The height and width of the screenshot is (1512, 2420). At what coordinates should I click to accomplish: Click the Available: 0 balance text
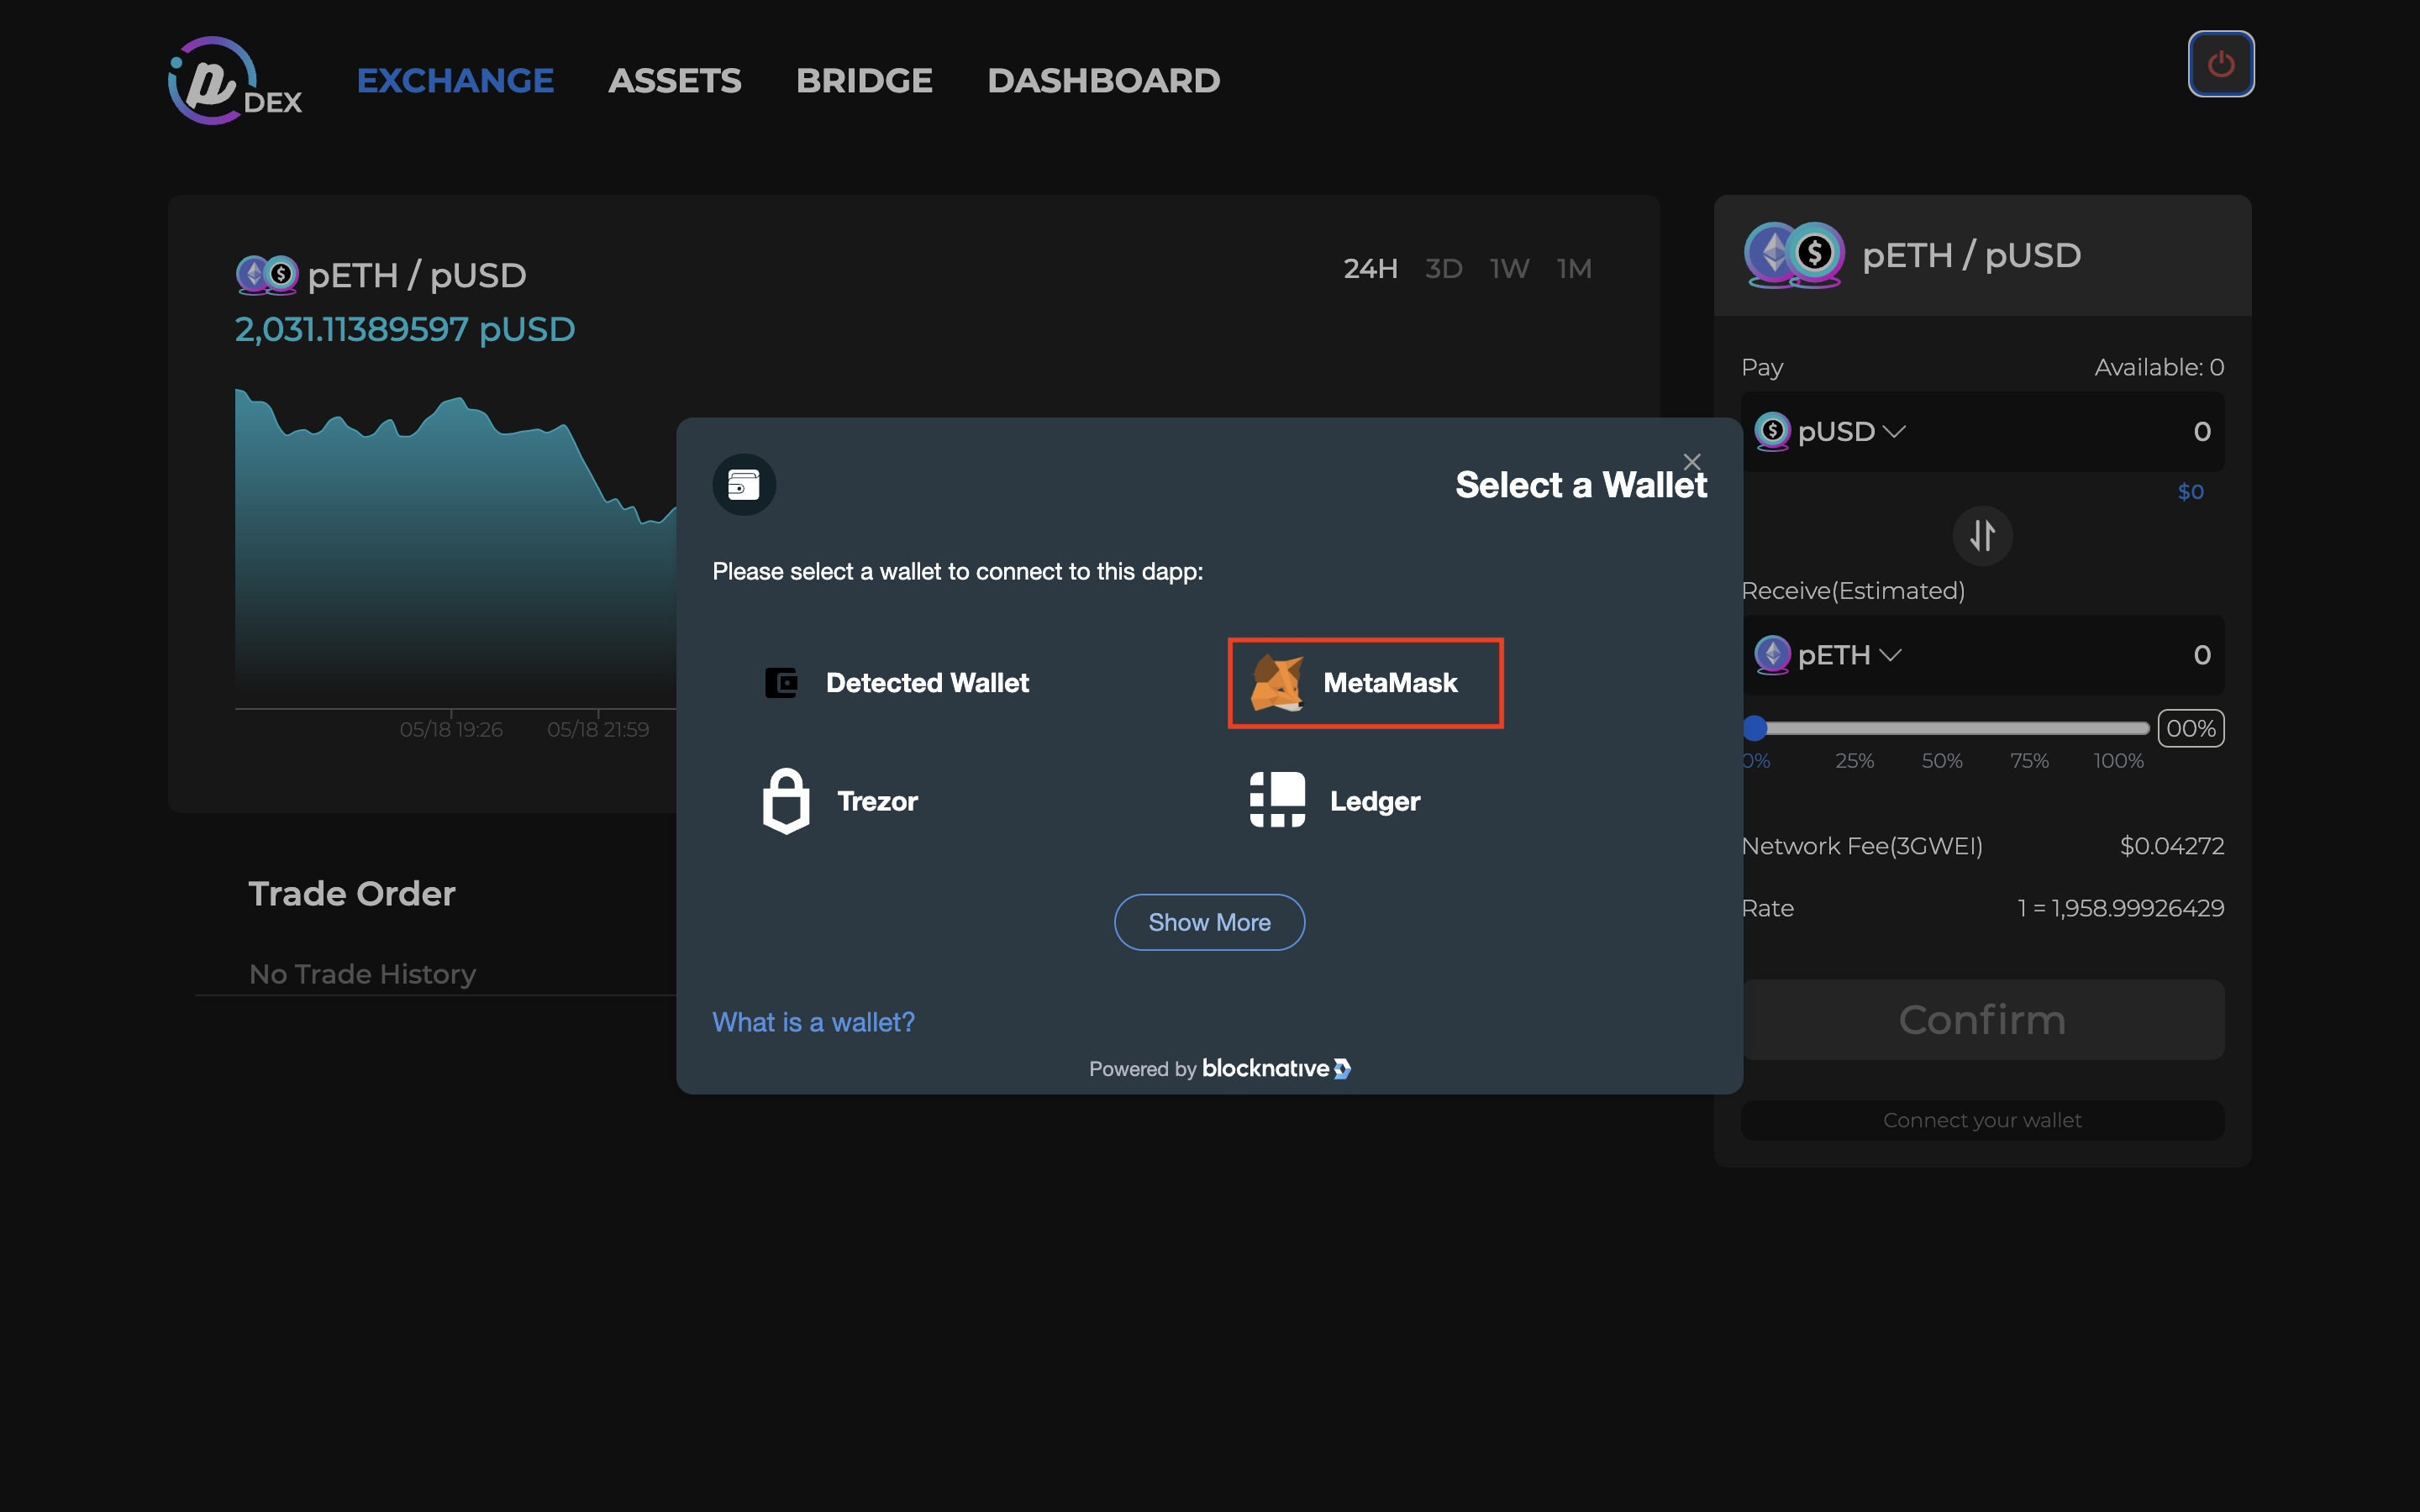click(x=2159, y=367)
